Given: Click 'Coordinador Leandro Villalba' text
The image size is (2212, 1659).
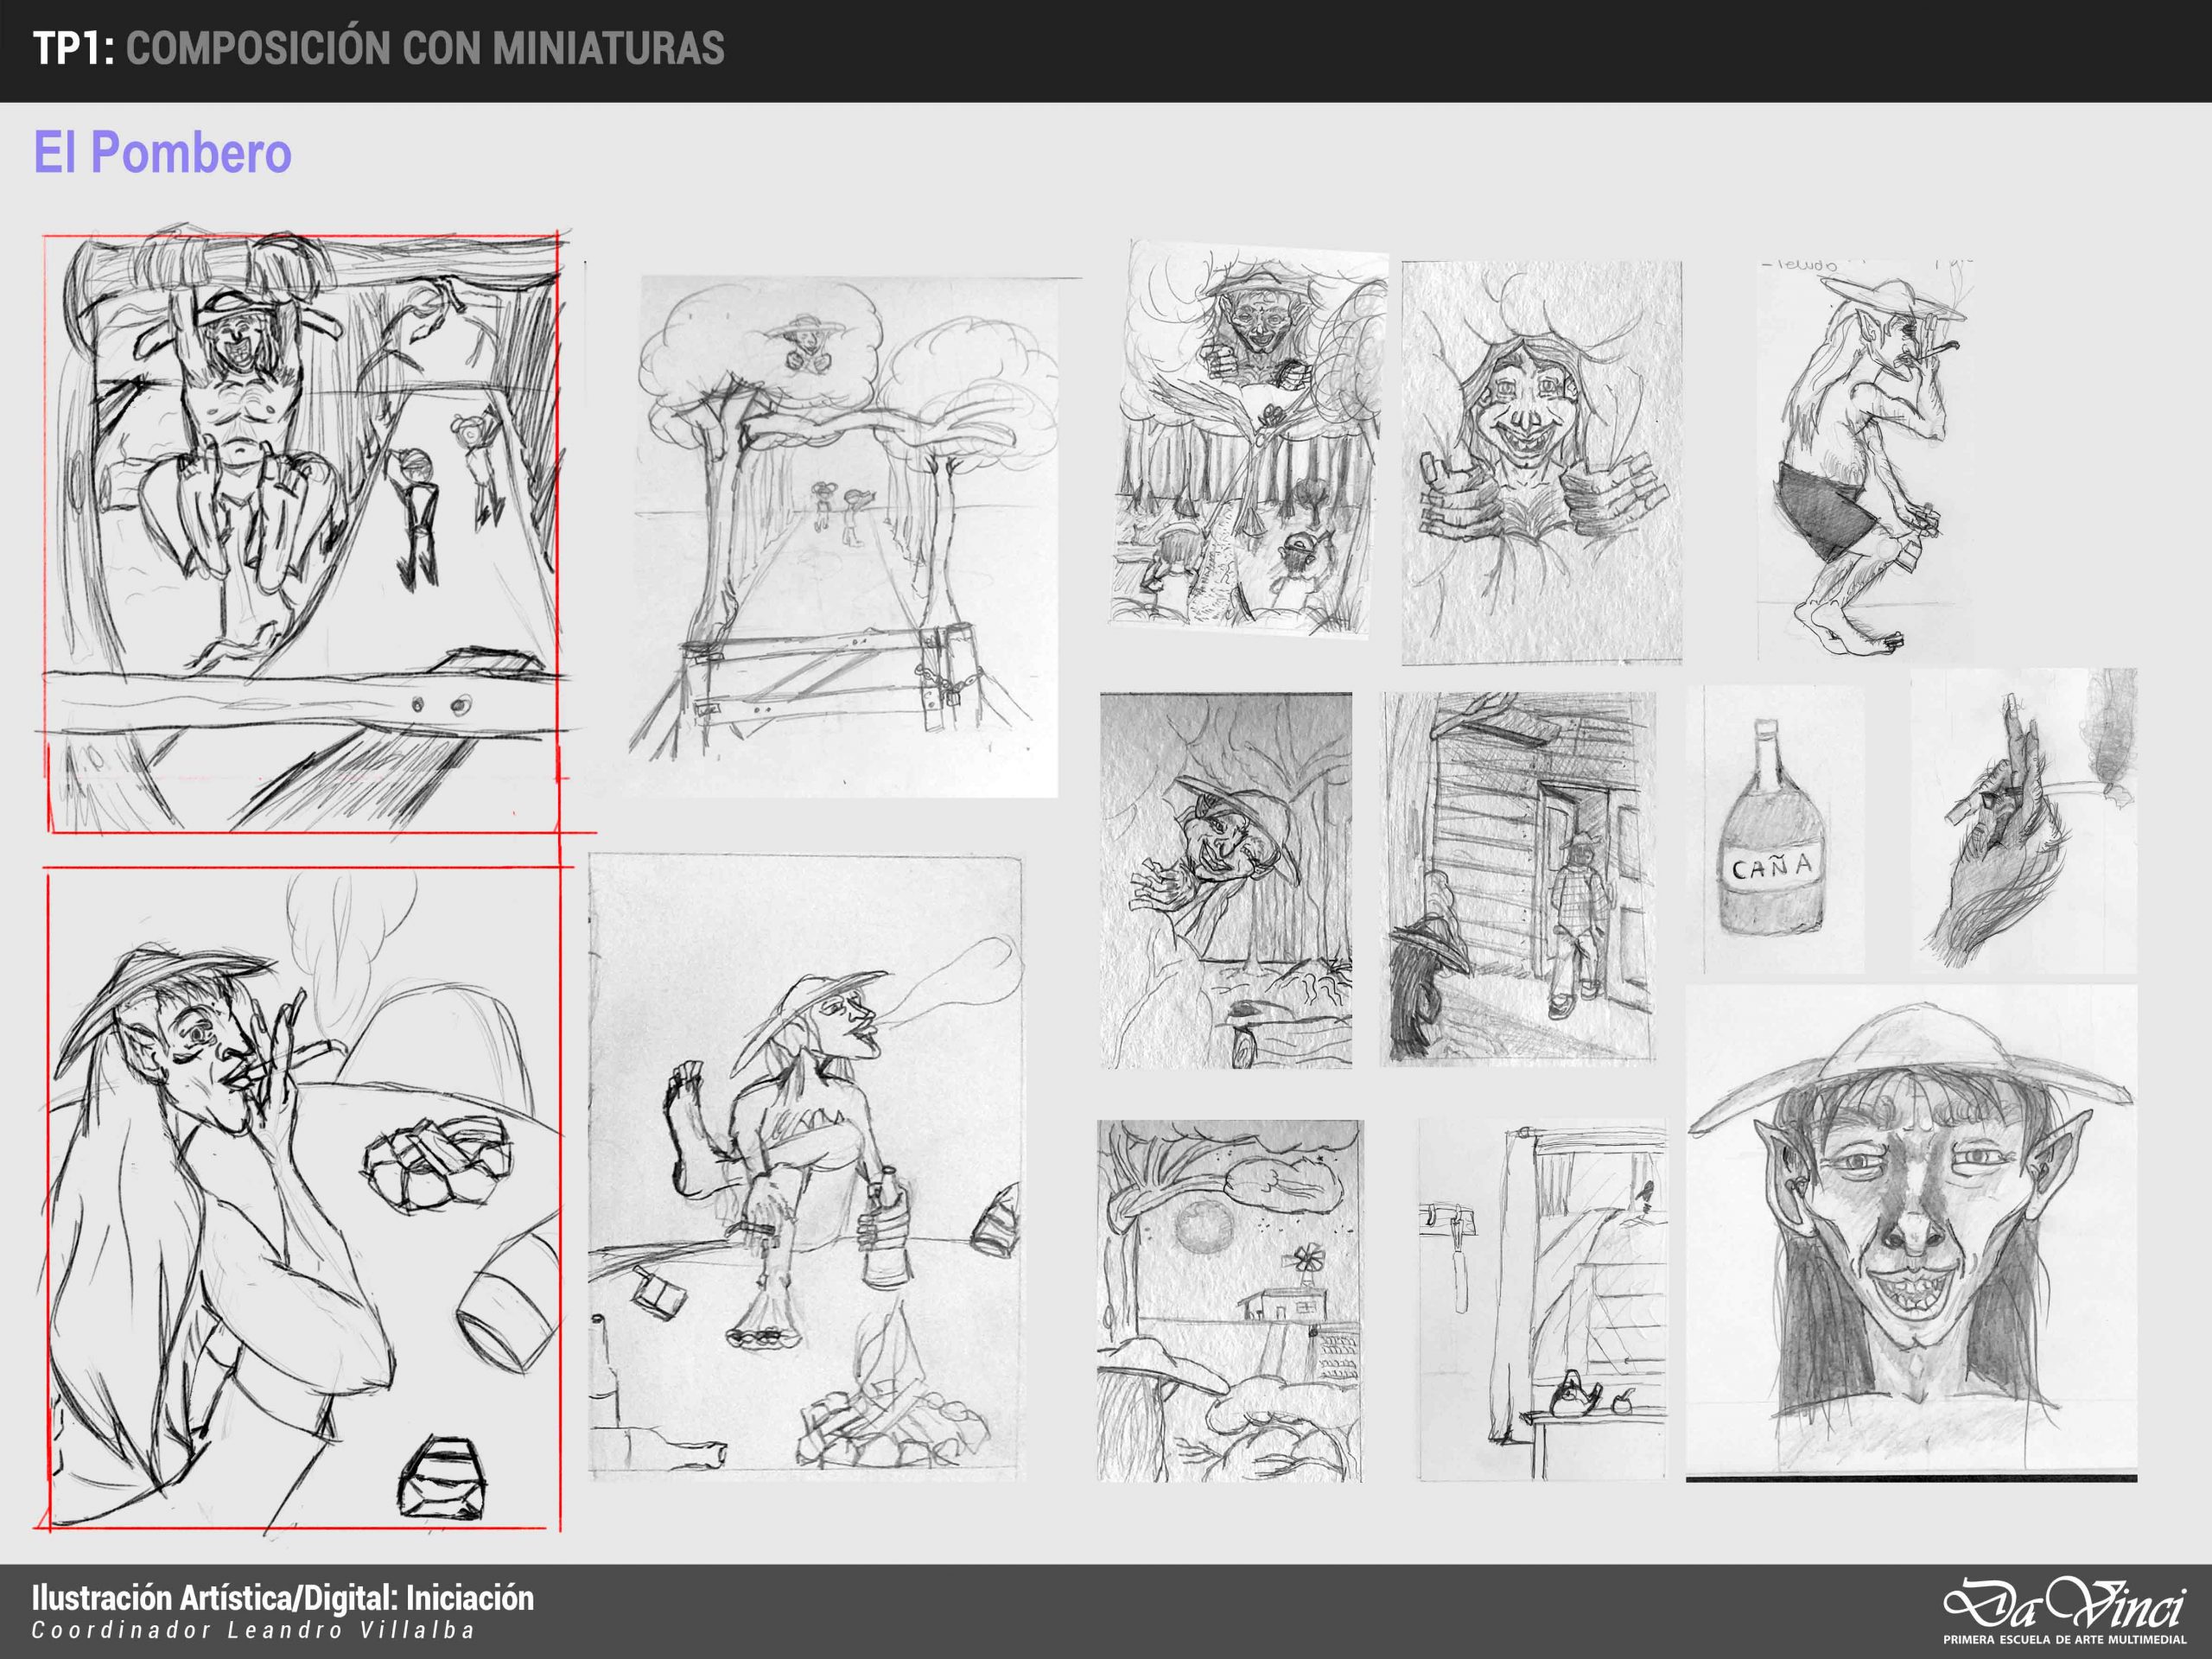Looking at the screenshot, I should coord(253,1631).
